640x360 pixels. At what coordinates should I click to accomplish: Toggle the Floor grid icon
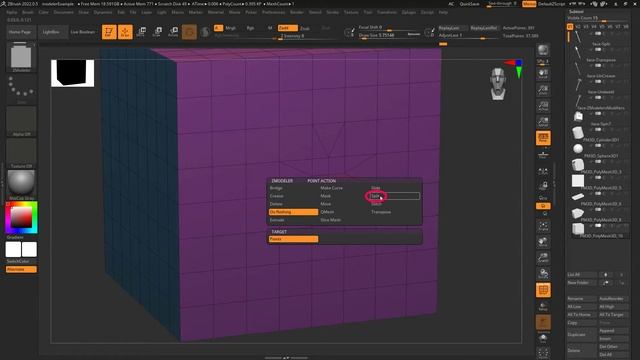tap(543, 154)
